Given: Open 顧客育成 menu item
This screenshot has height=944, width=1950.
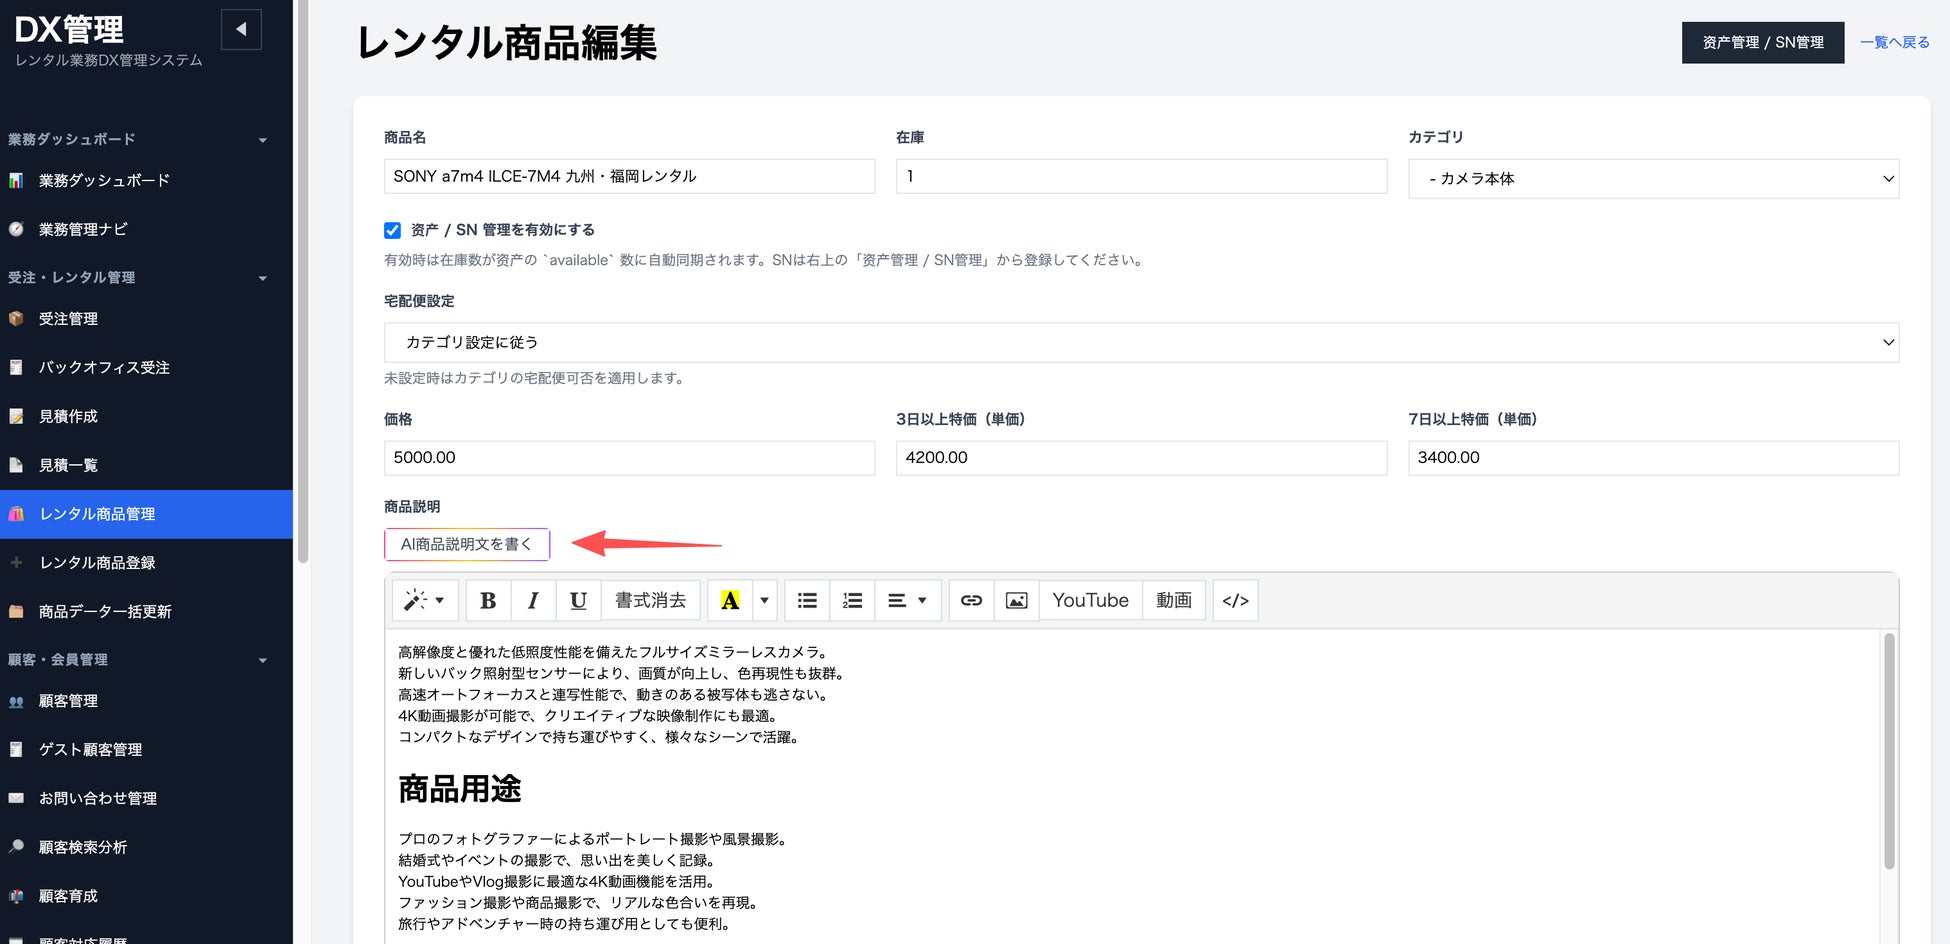Looking at the screenshot, I should click(x=68, y=896).
